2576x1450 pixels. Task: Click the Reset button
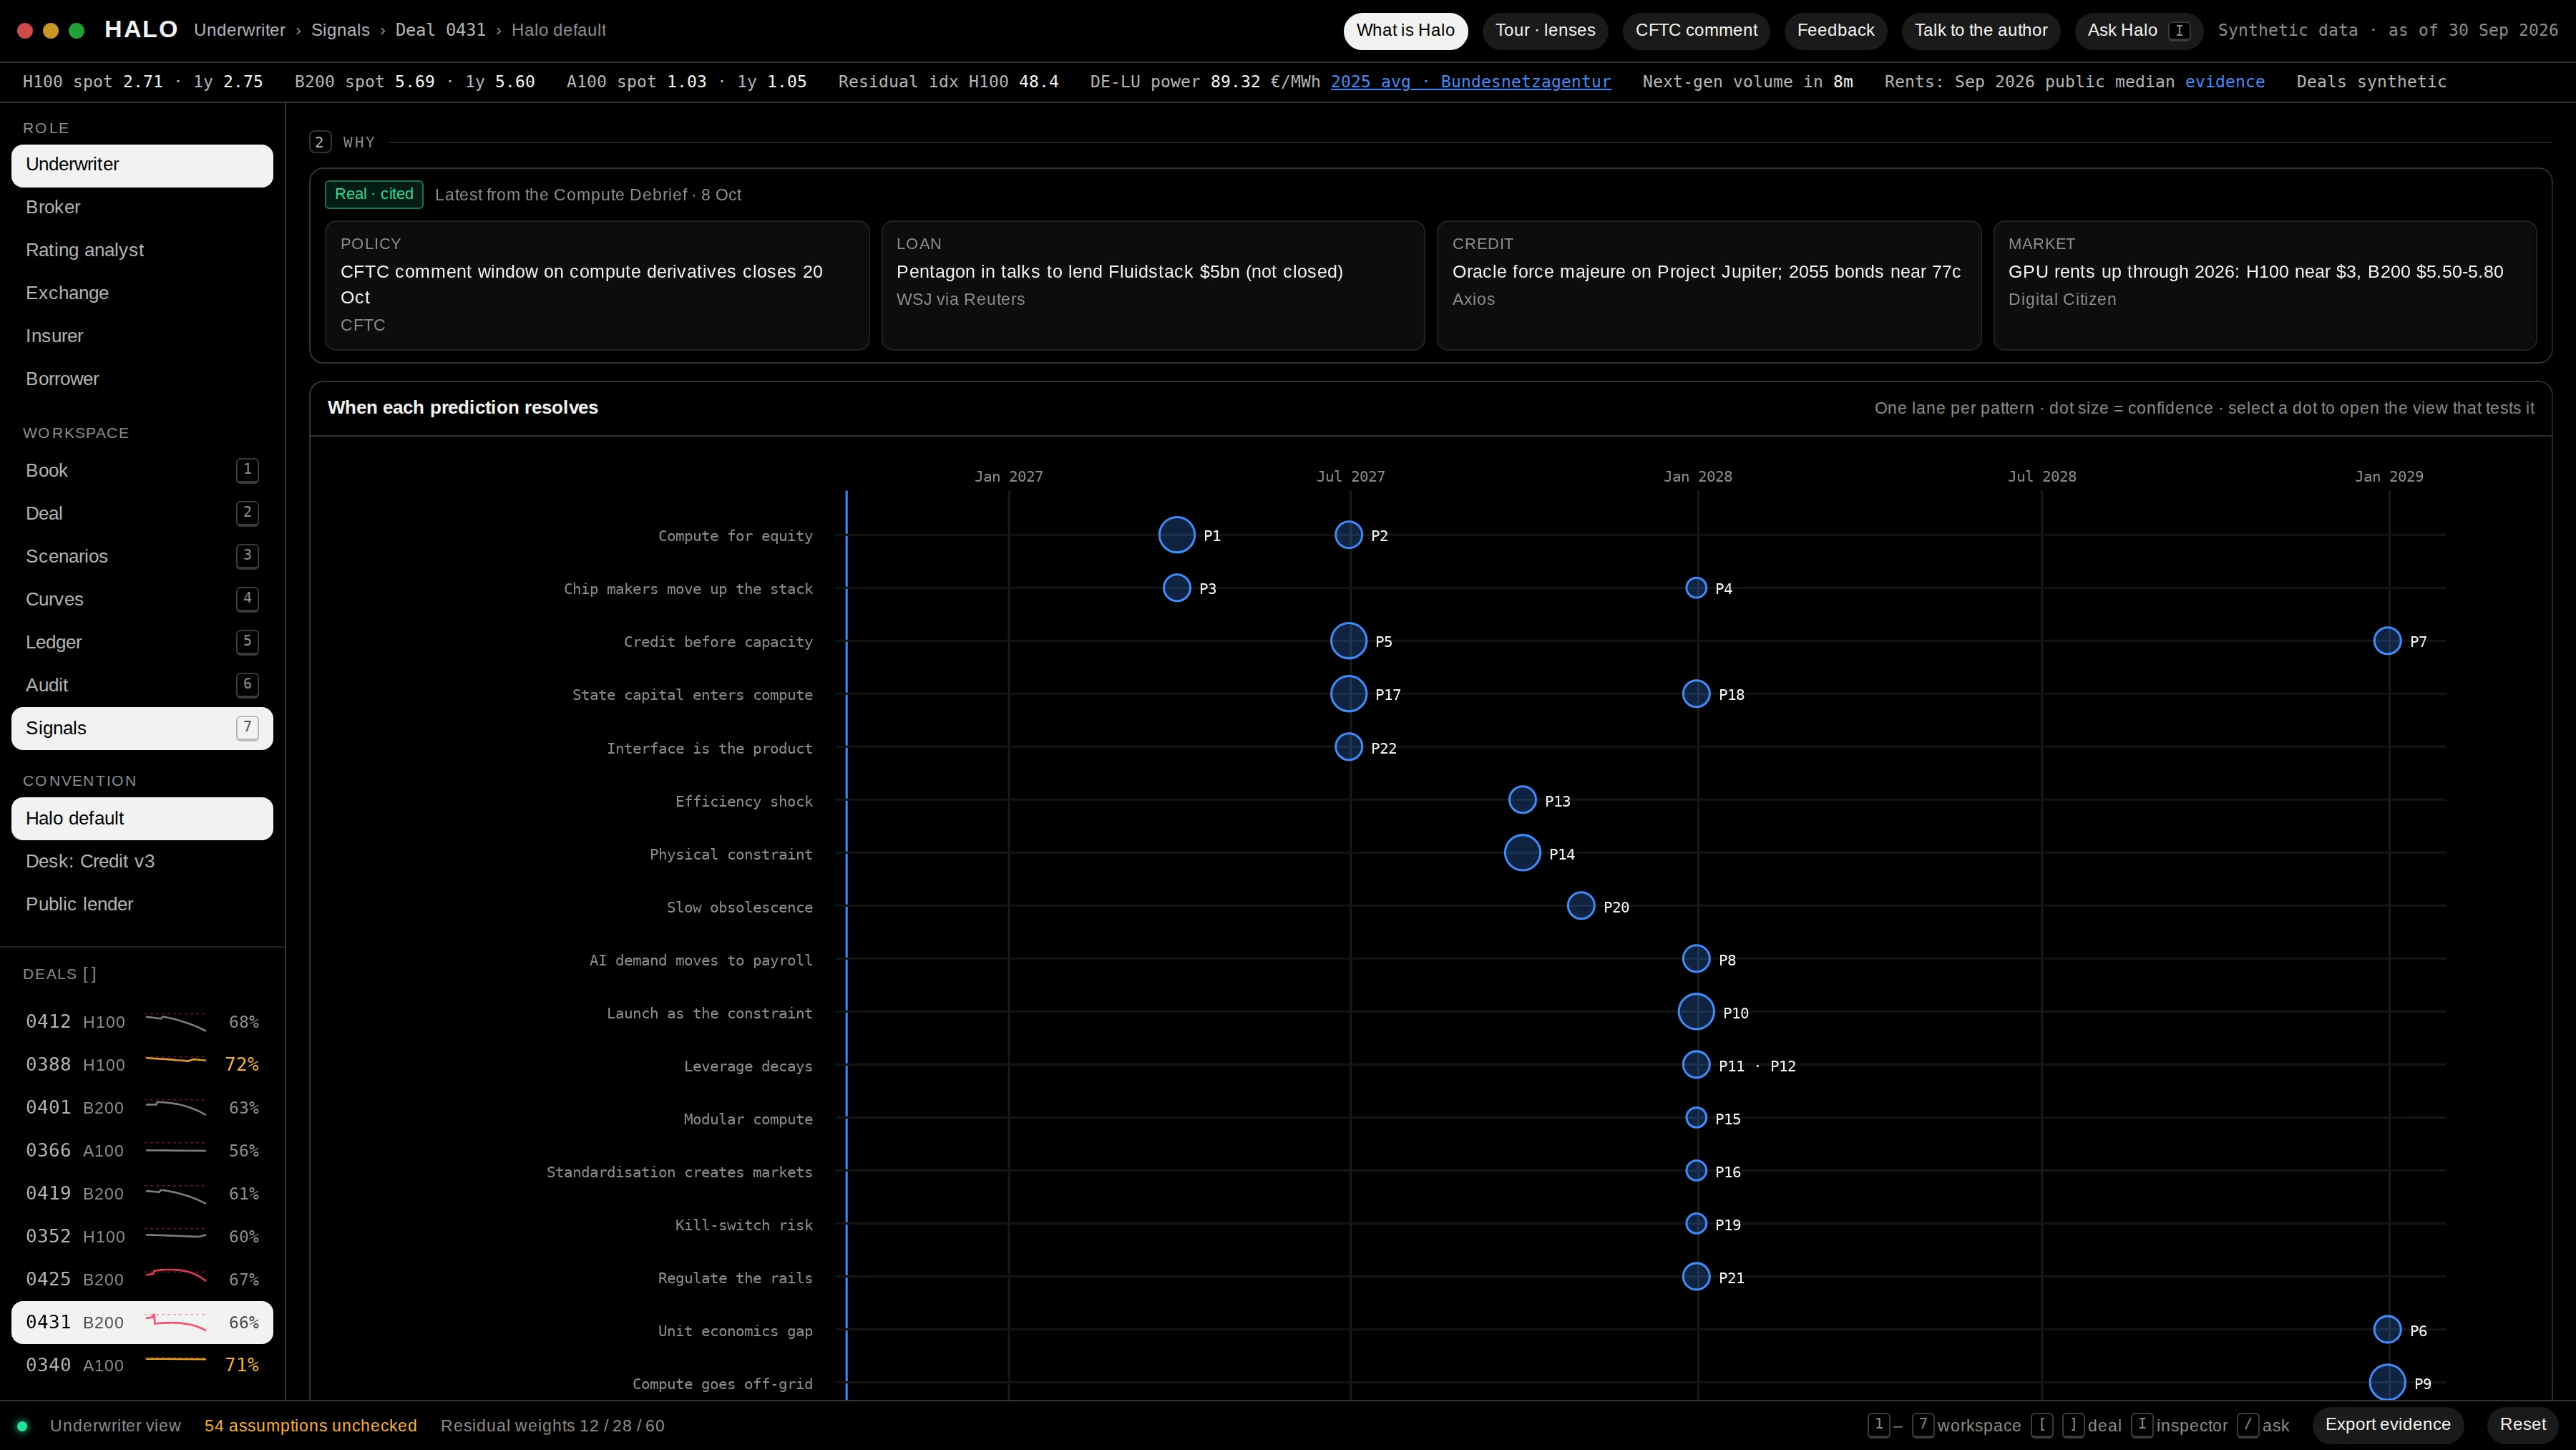pos(2523,1424)
